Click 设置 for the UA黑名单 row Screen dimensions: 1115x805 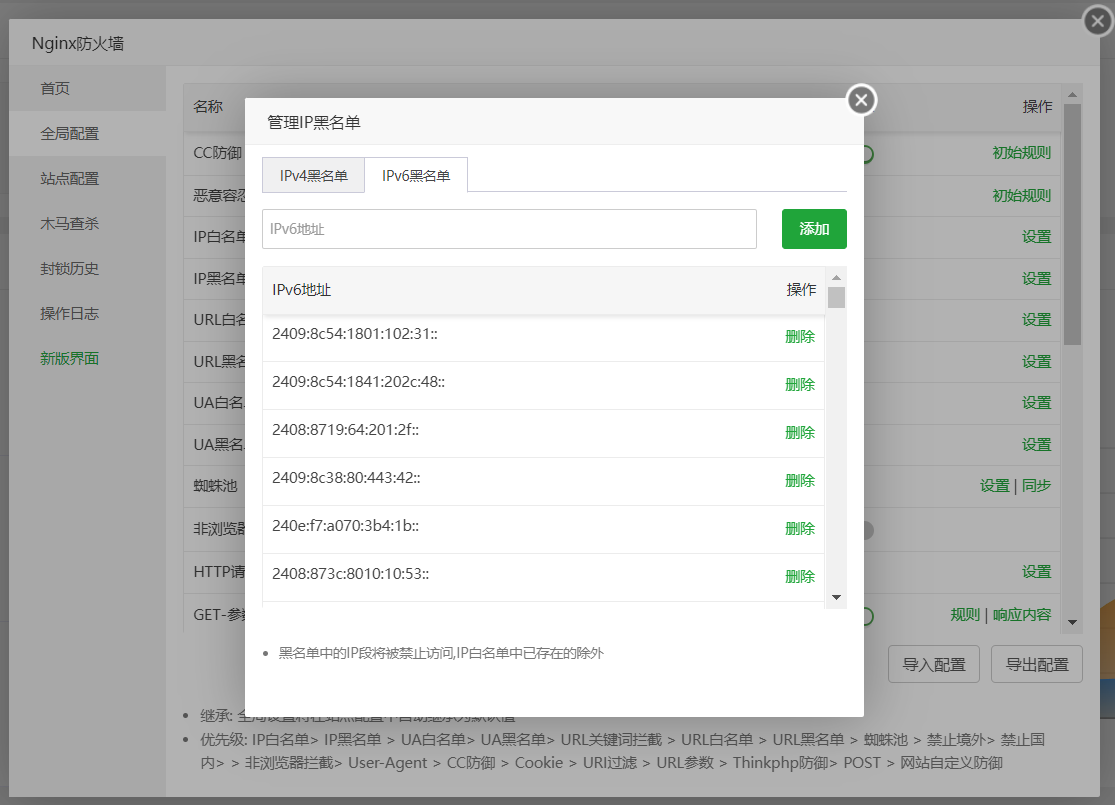(1036, 445)
